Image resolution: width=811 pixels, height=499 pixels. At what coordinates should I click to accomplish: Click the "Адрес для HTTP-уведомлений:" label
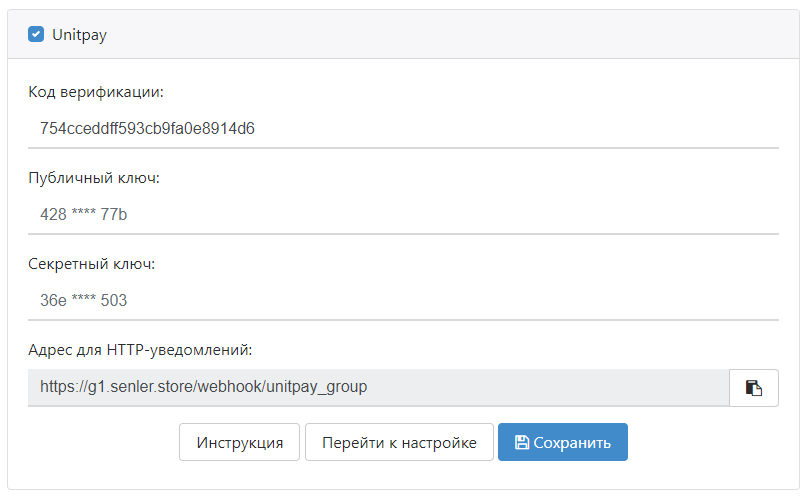[x=141, y=350]
